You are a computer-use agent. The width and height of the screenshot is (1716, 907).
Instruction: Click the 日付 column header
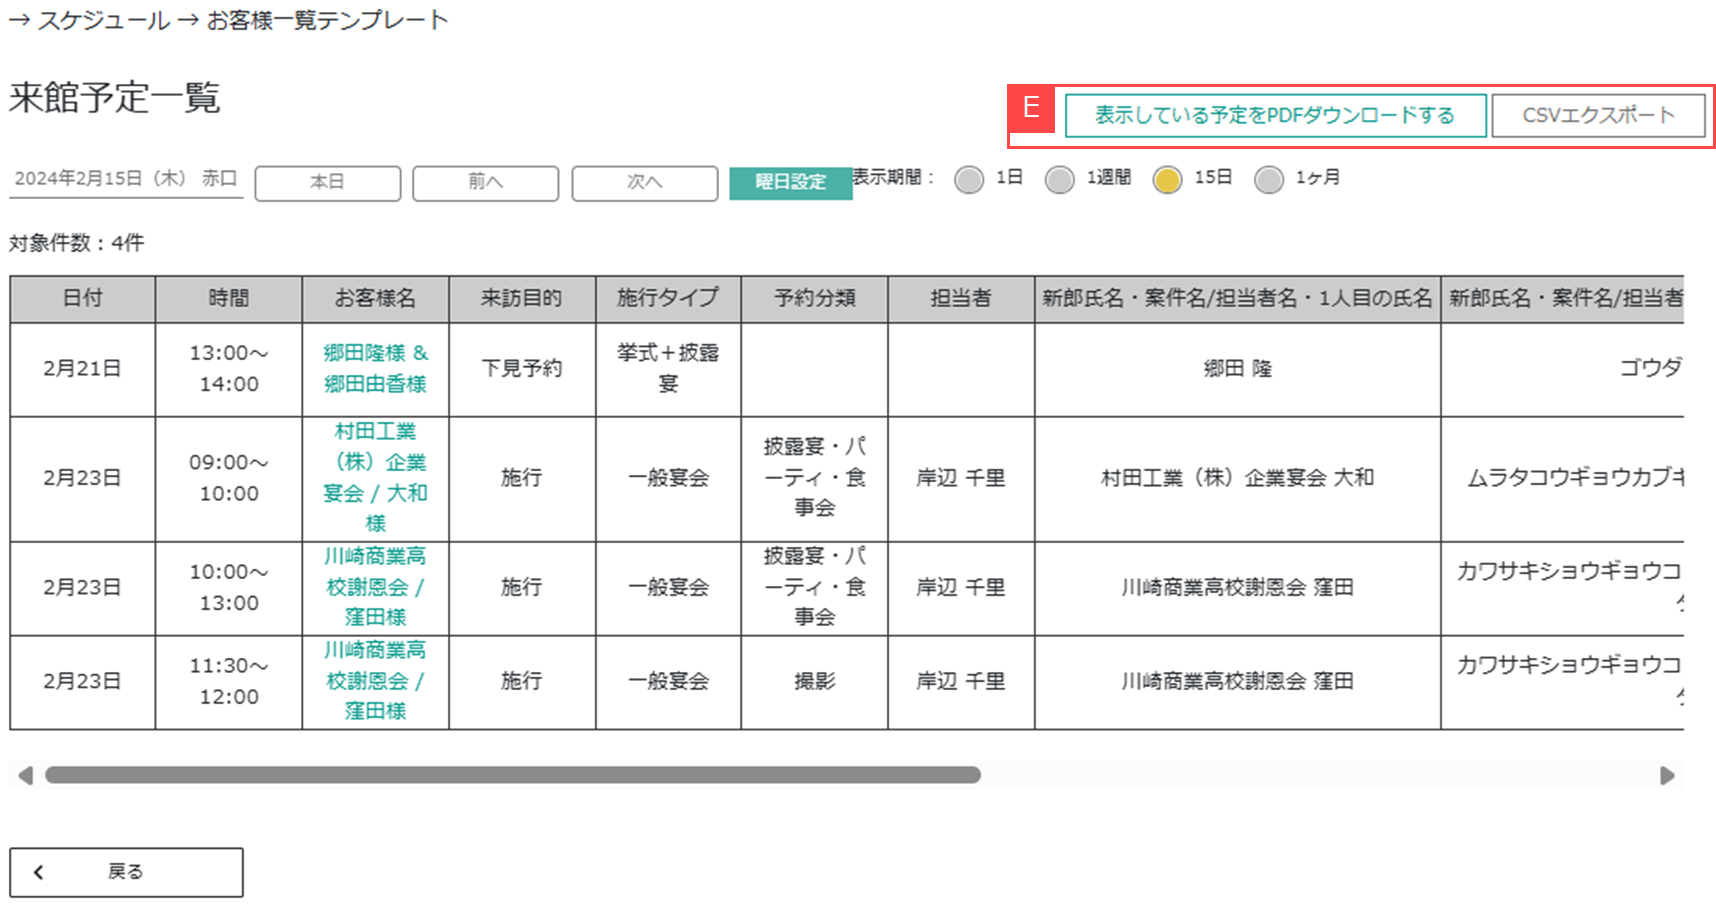[82, 298]
